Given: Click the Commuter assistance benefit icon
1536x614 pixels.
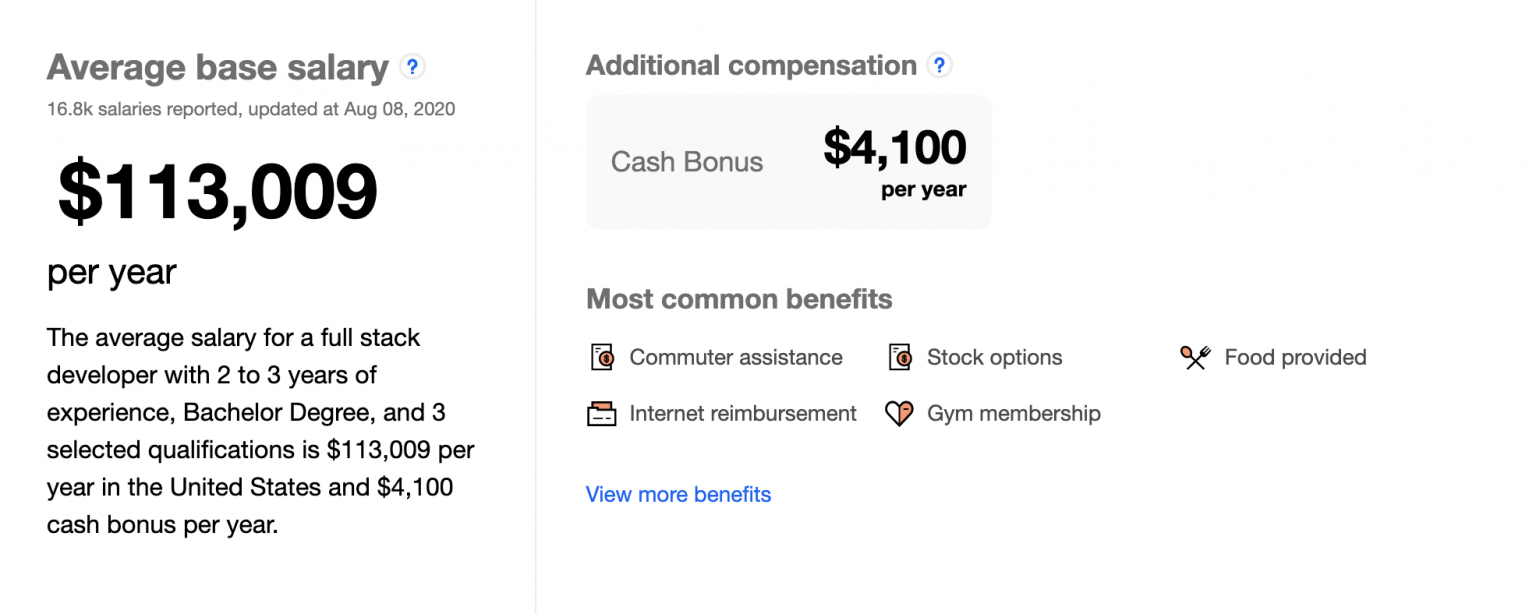Looking at the screenshot, I should 602,357.
